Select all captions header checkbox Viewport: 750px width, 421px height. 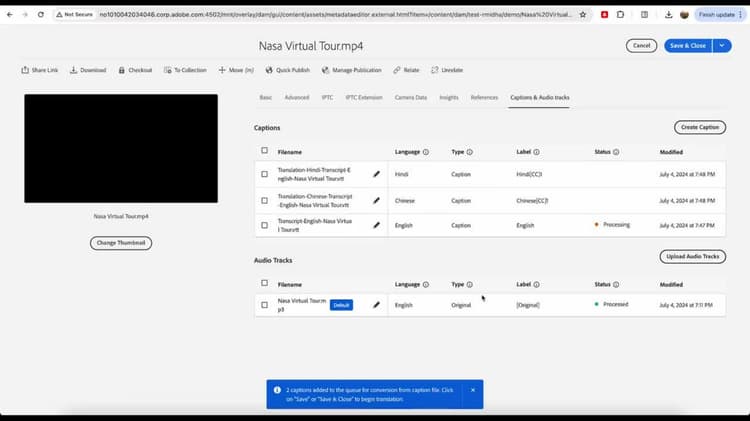(265, 150)
